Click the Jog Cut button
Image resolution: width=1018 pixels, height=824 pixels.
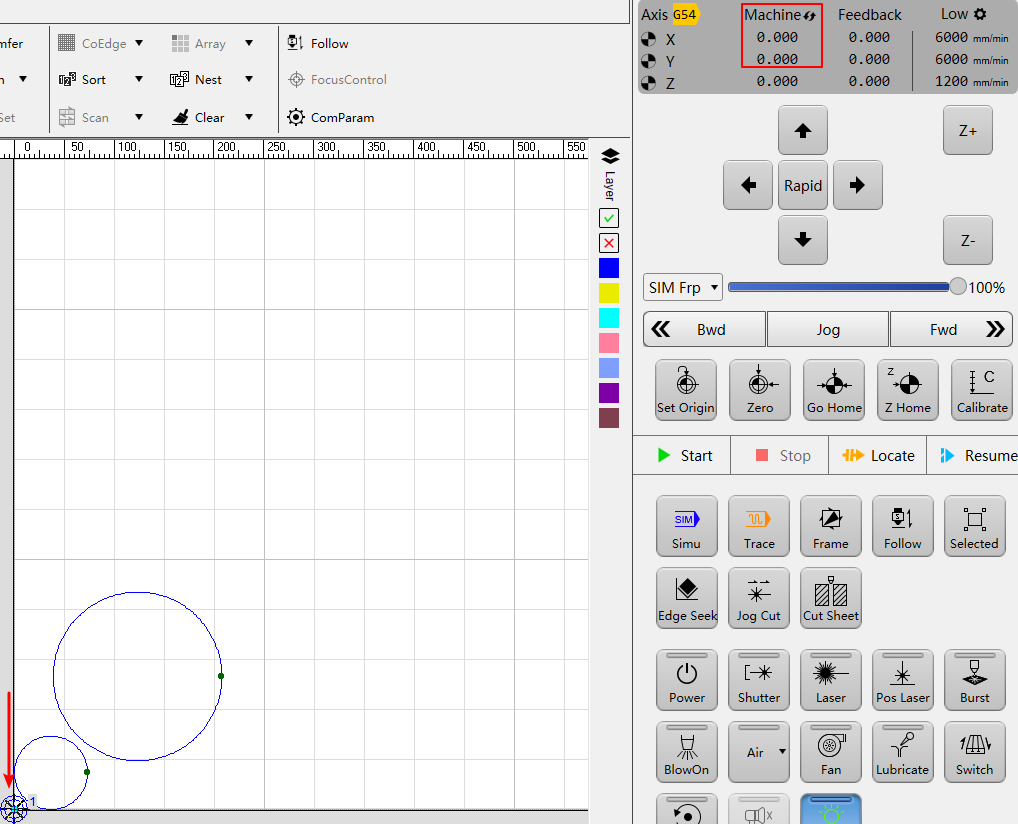[x=758, y=598]
